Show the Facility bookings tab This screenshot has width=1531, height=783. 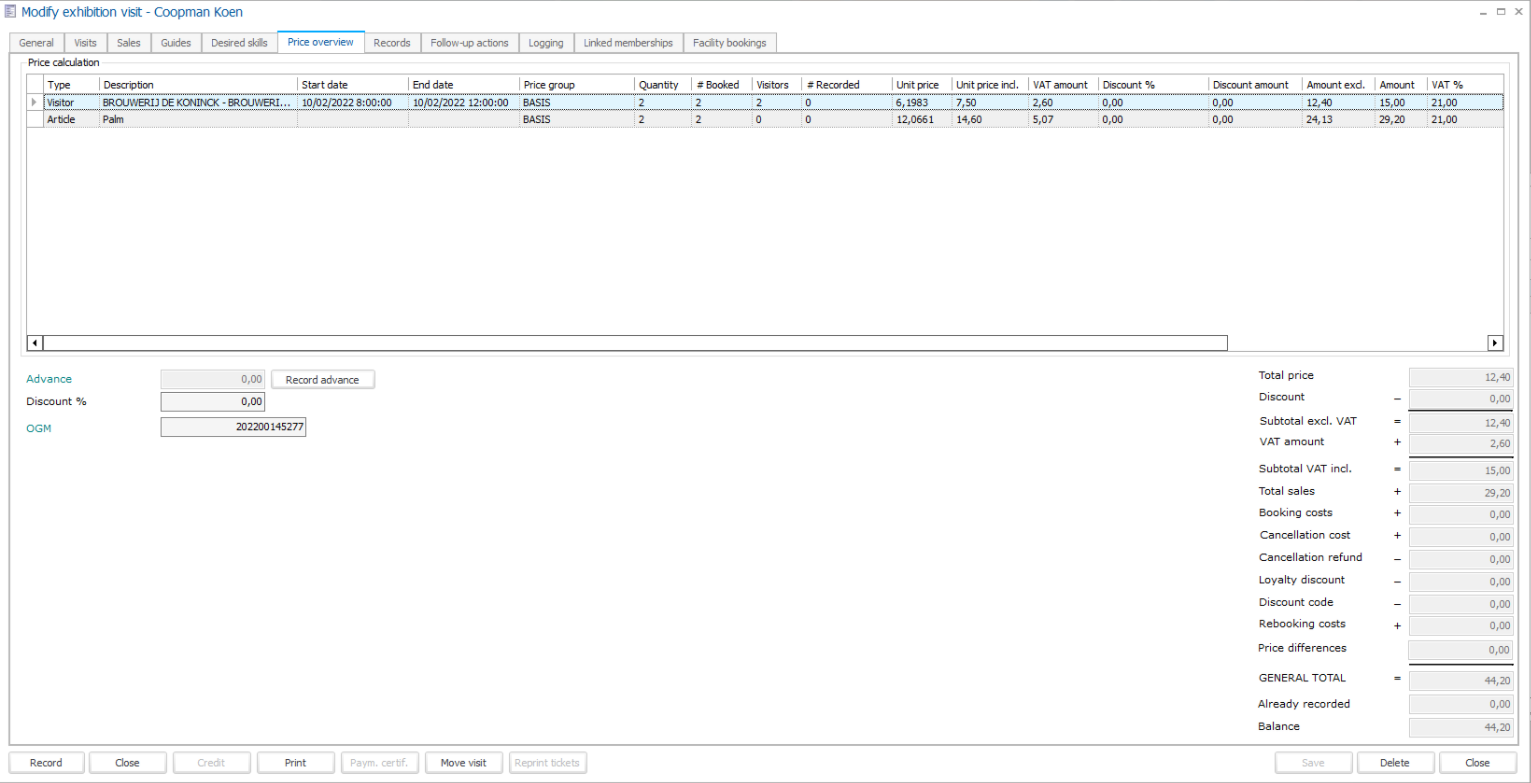click(729, 43)
